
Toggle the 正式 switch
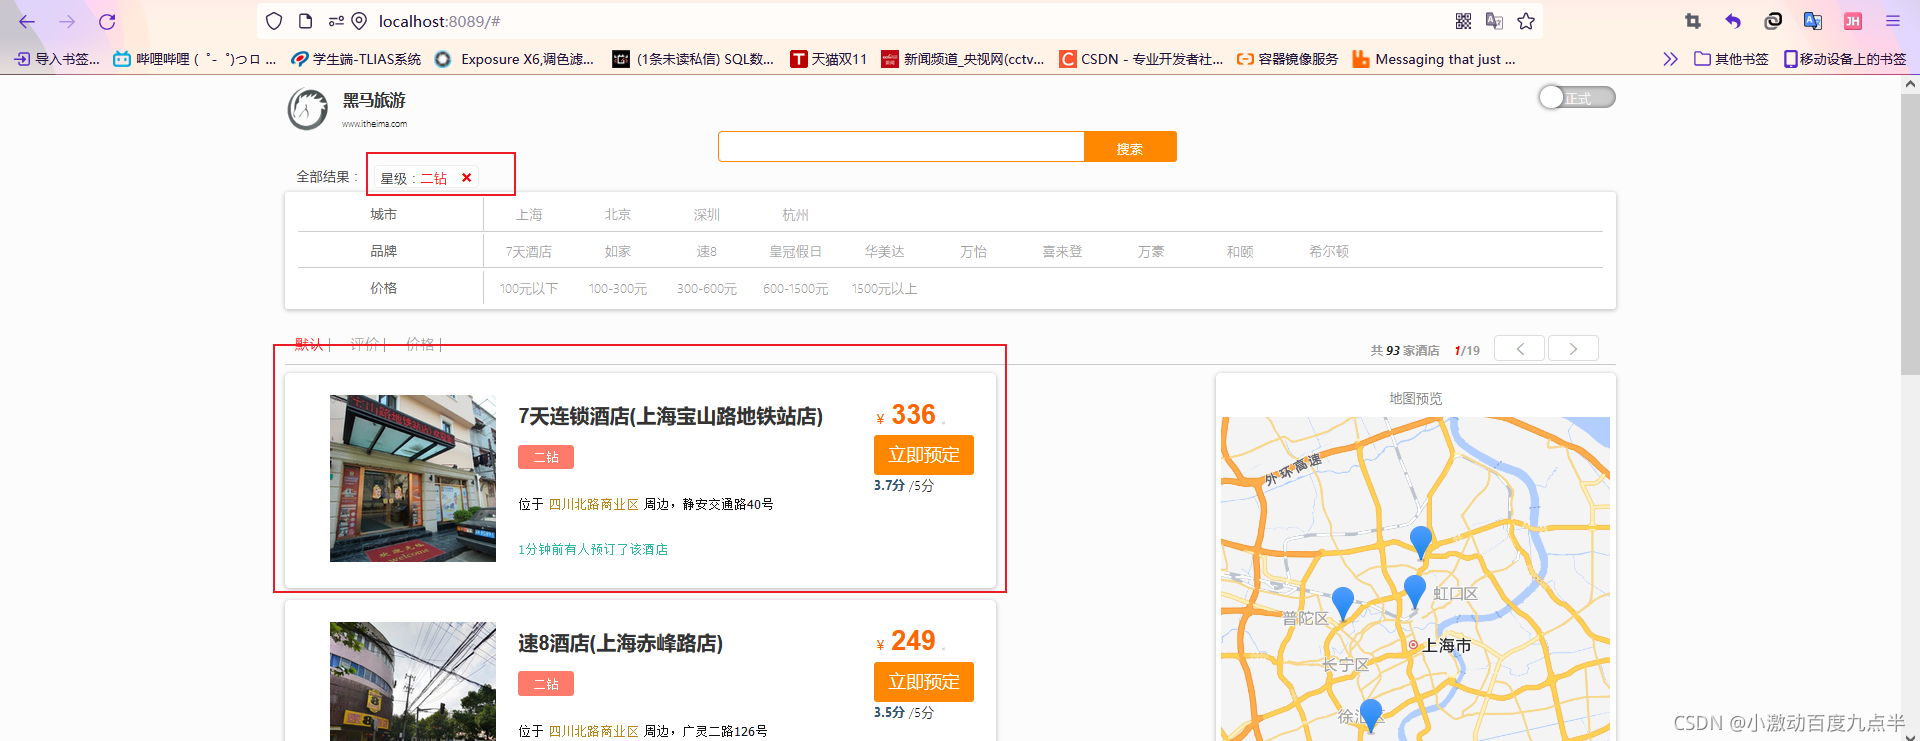coord(1576,97)
